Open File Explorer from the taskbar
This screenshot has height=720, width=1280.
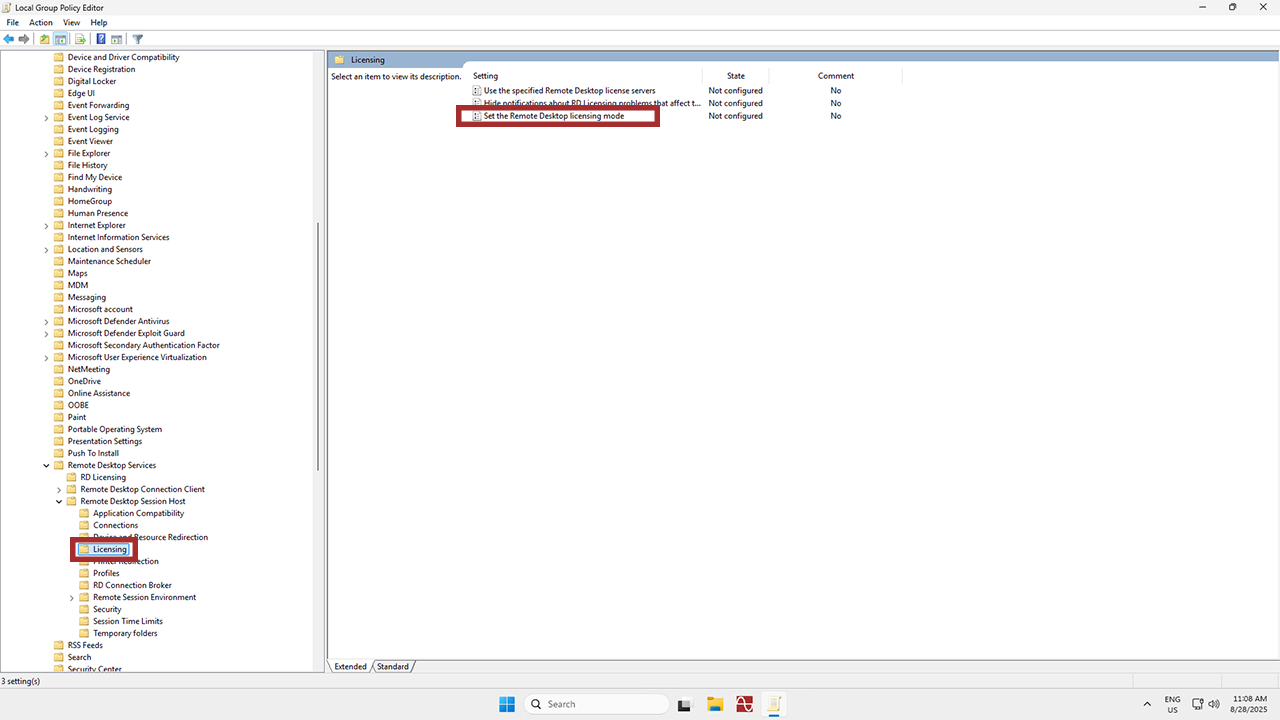tap(715, 704)
